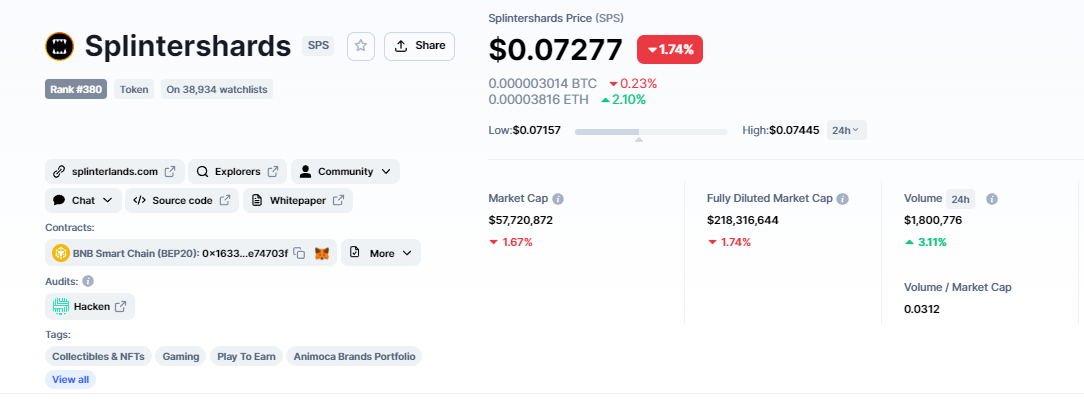Click the Volume info icon
This screenshot has width=1084, height=402.
point(992,199)
